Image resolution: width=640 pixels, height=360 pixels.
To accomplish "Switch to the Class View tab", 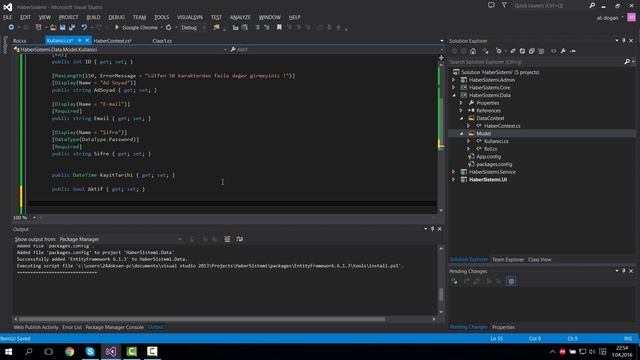I will click(x=540, y=260).
